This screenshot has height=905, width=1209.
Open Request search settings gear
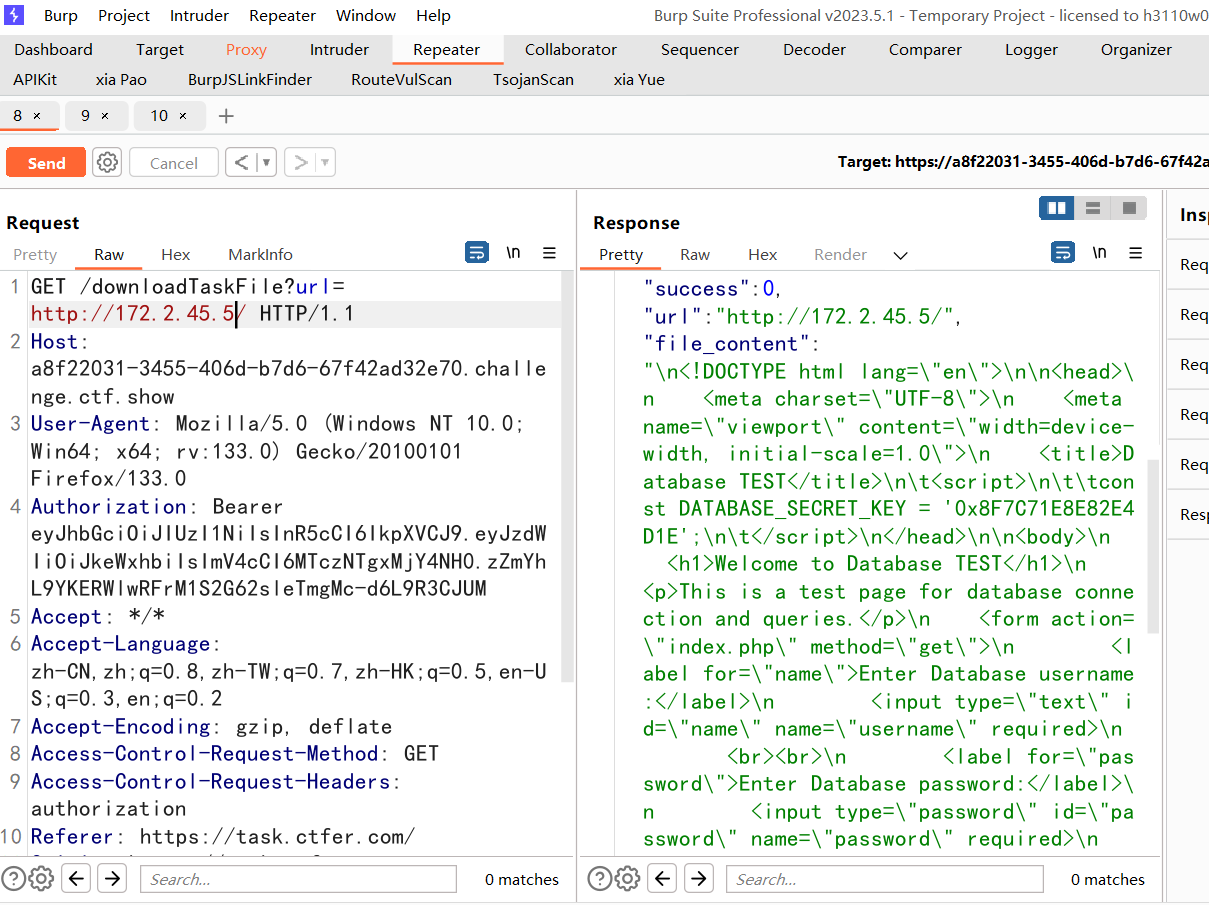pos(41,879)
